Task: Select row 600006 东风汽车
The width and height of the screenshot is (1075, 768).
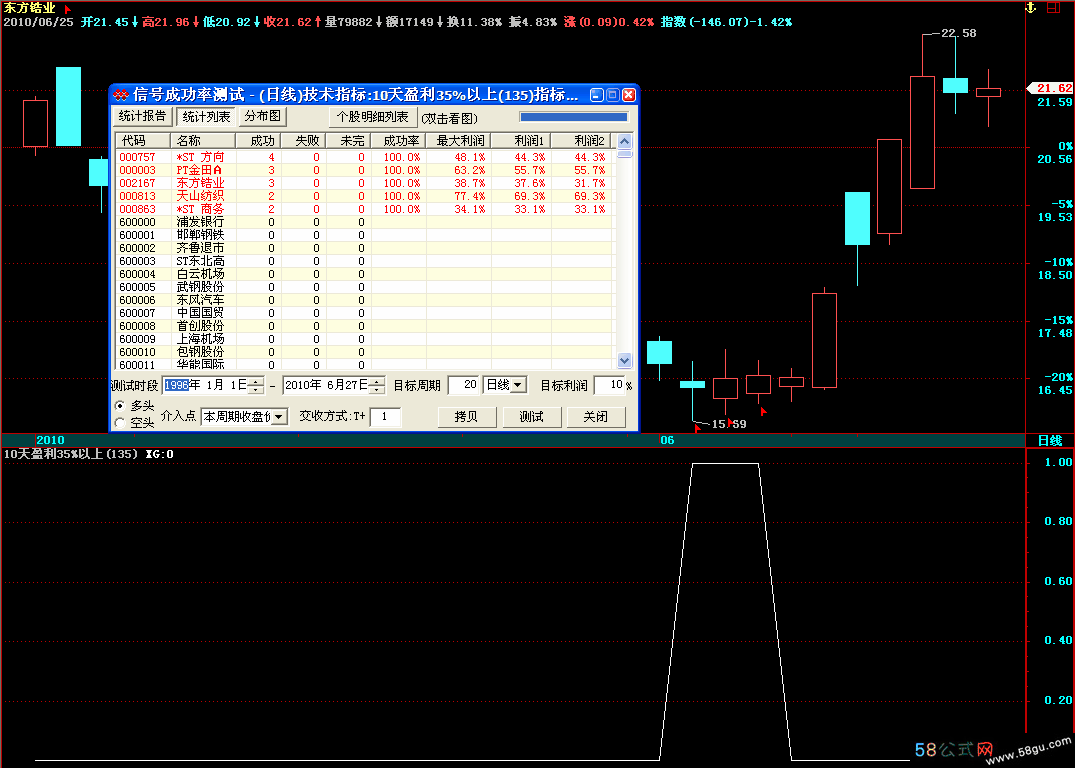Action: [x=365, y=300]
